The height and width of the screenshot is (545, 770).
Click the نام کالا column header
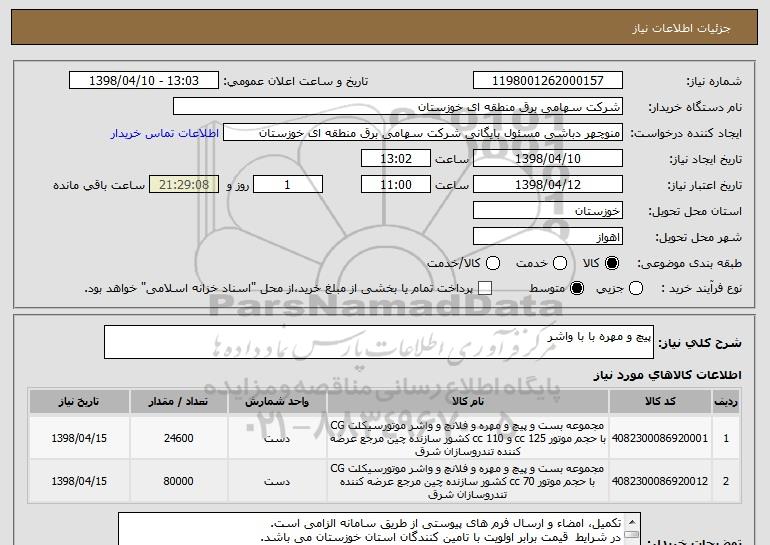coord(468,402)
